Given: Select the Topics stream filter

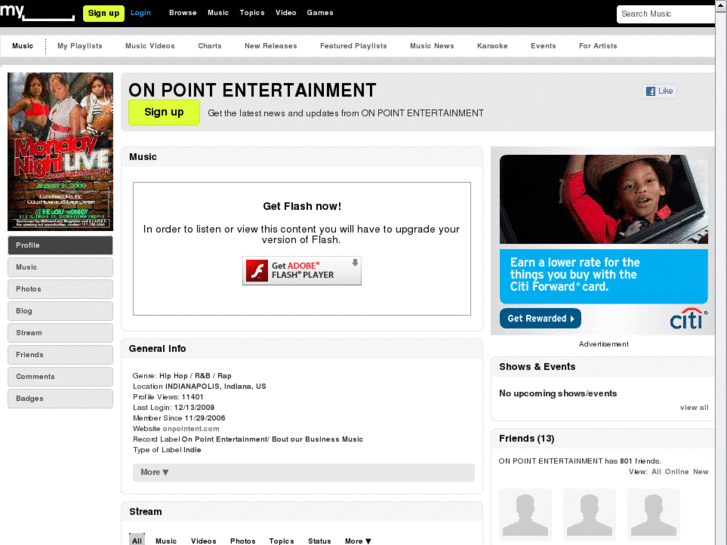Looking at the screenshot, I should point(281,541).
